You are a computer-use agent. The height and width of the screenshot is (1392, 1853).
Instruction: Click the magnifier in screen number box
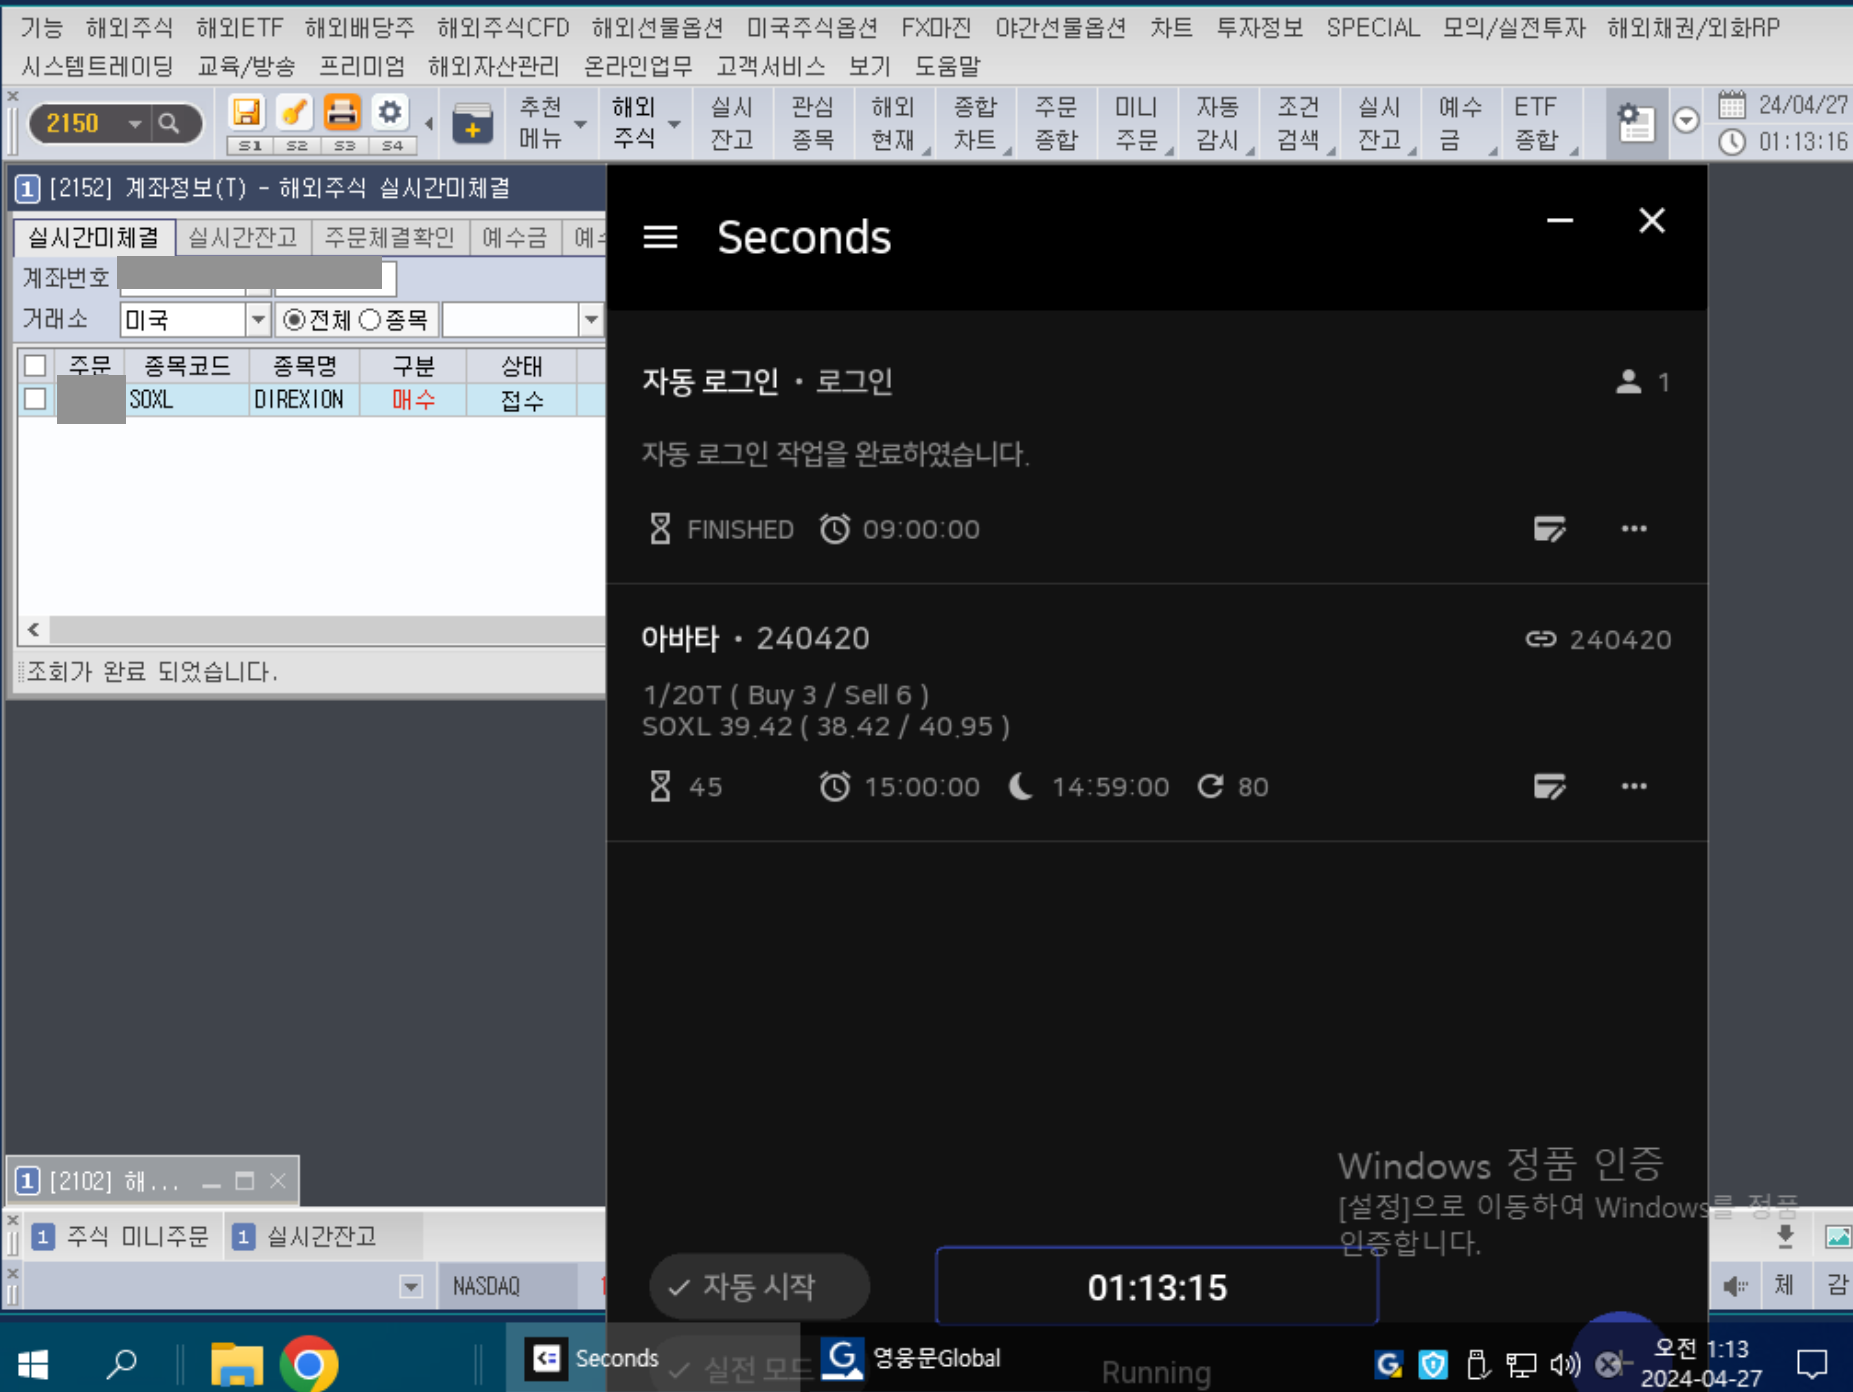[169, 124]
